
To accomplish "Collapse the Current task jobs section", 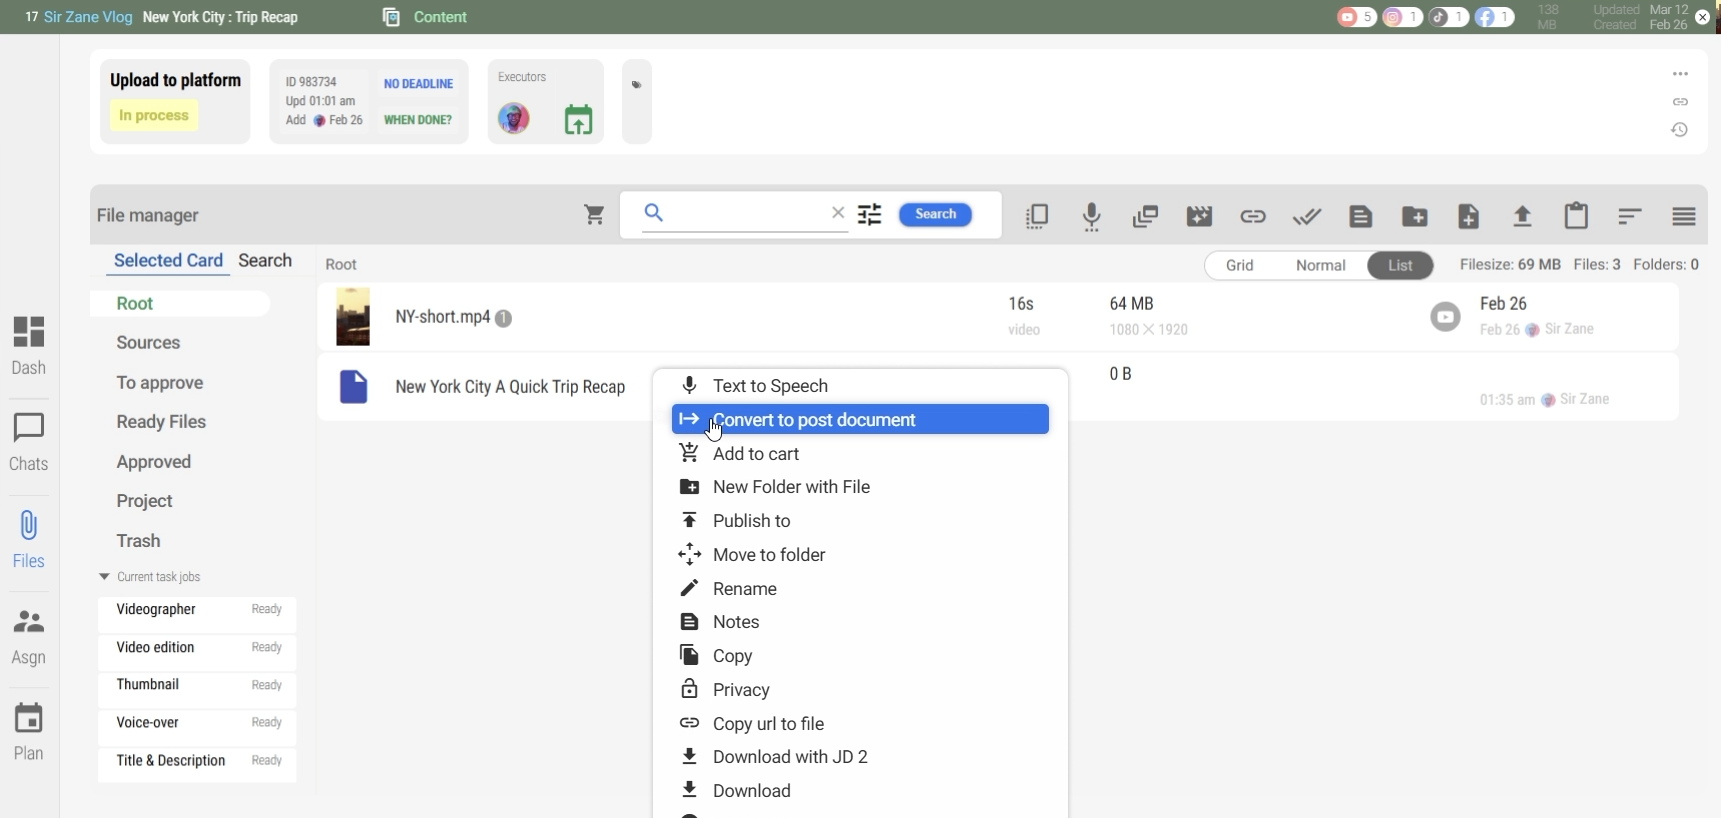I will 104,578.
